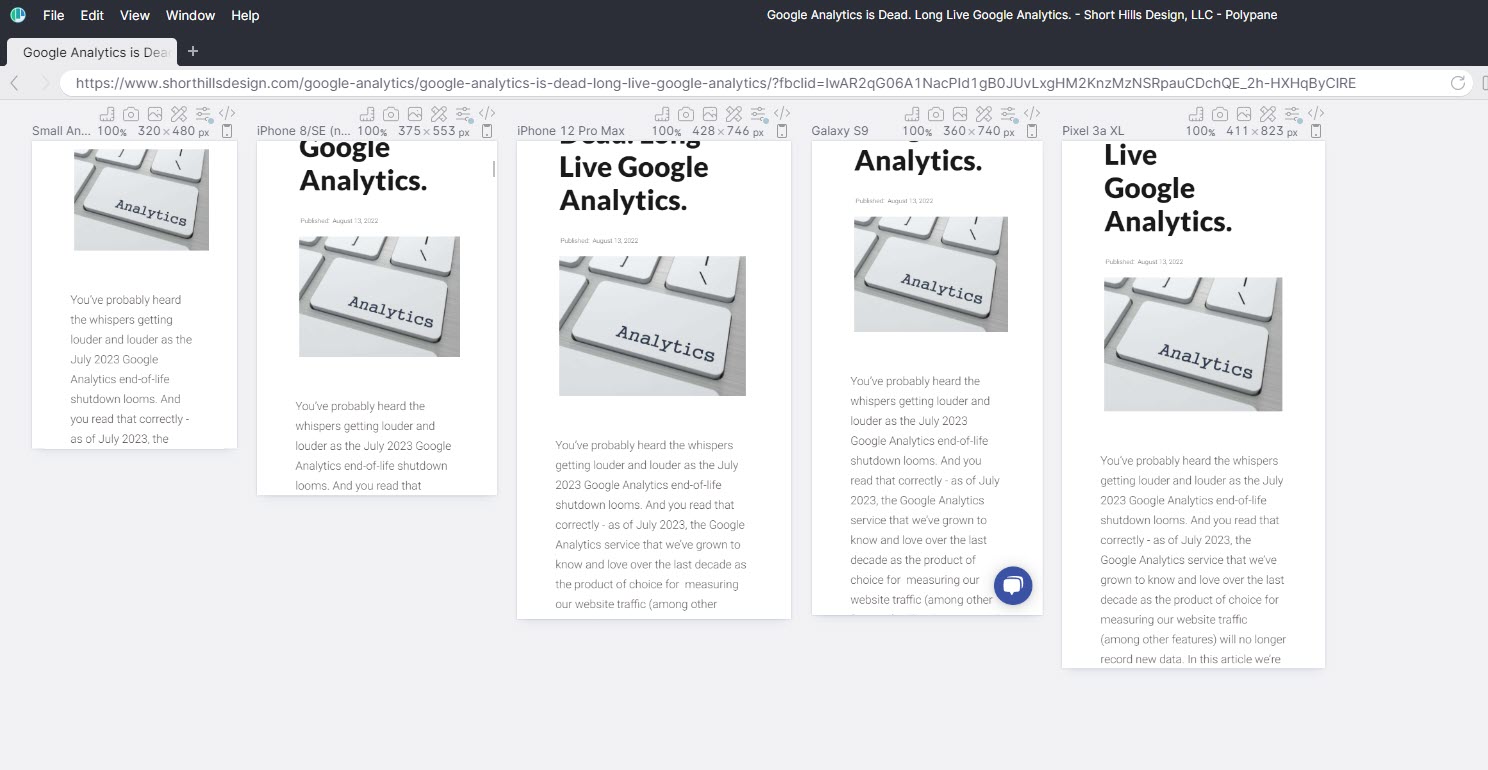Click the Polypane logo icon

18,15
